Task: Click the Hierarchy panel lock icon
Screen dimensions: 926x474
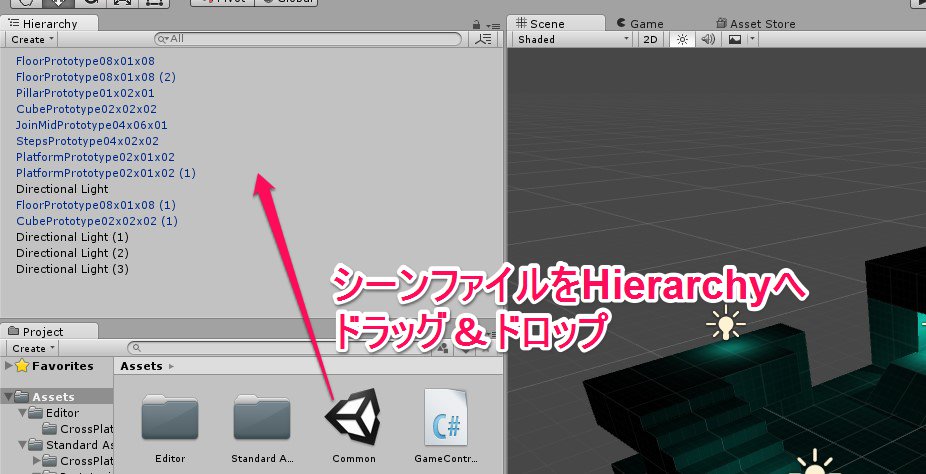Action: pyautogui.click(x=477, y=25)
